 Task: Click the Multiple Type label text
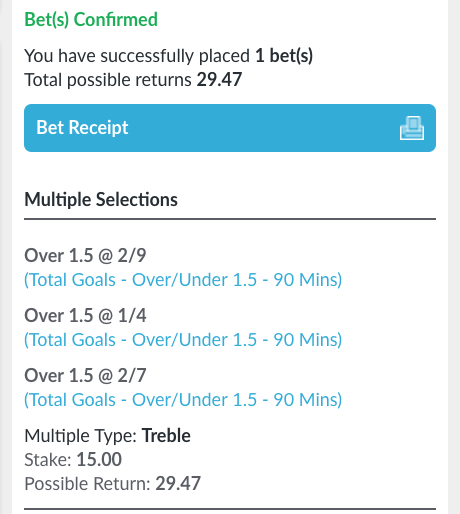click(80, 436)
